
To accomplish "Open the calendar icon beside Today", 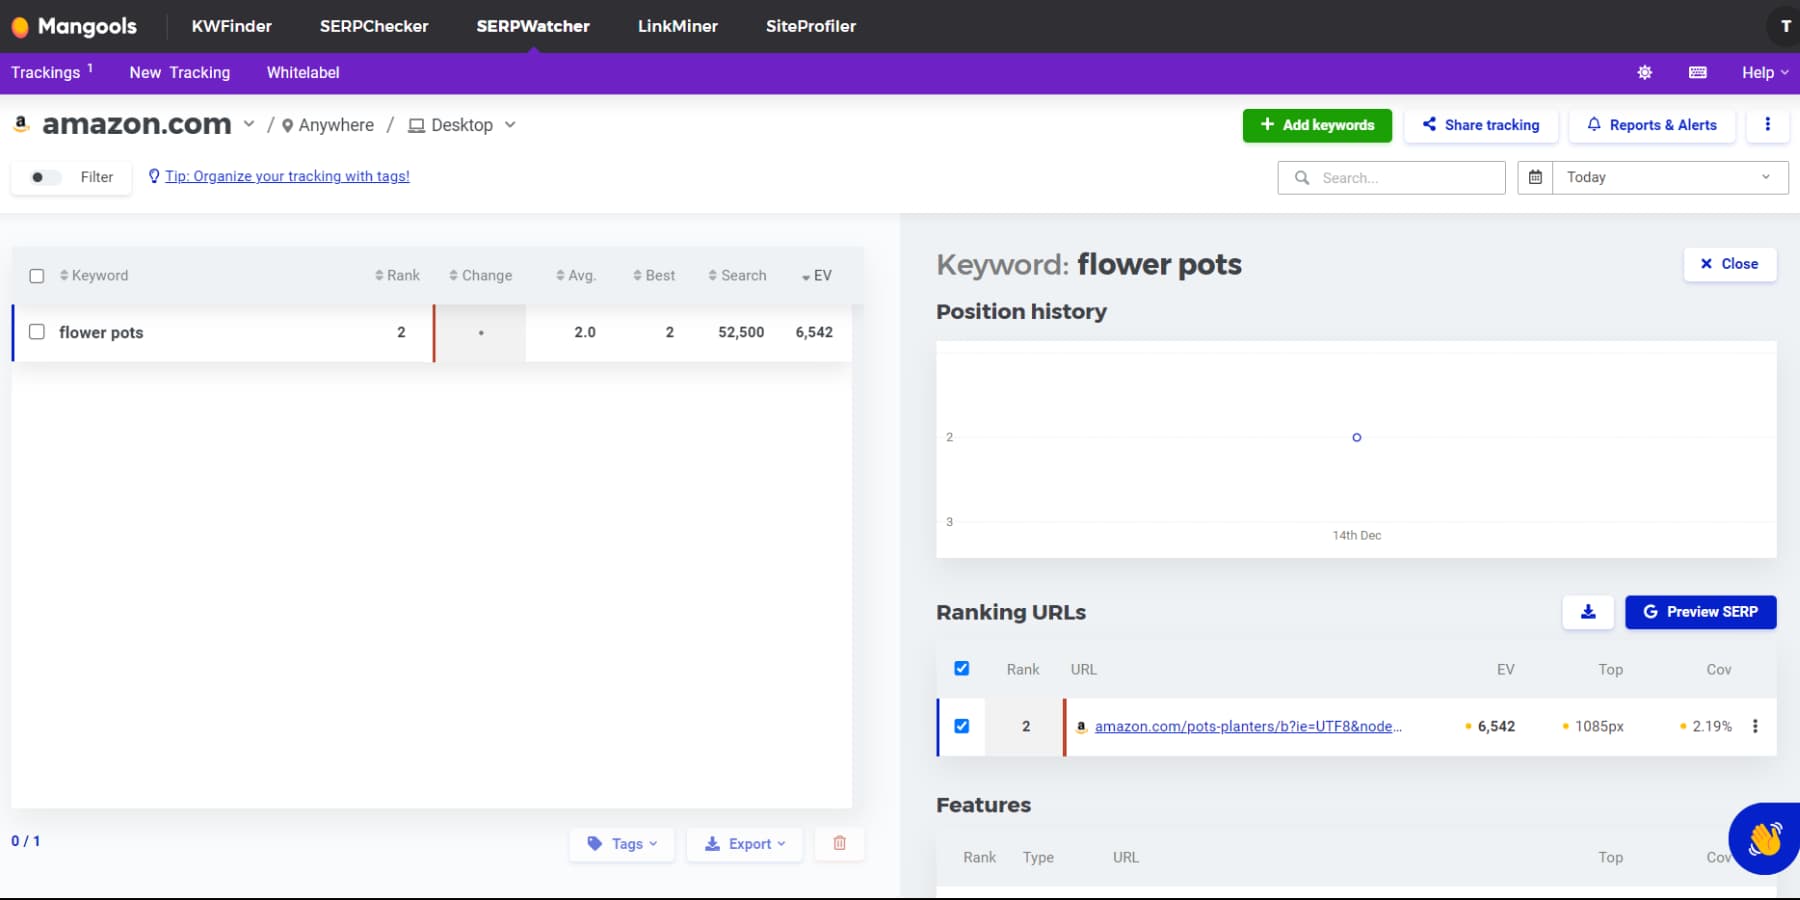I will [1536, 177].
